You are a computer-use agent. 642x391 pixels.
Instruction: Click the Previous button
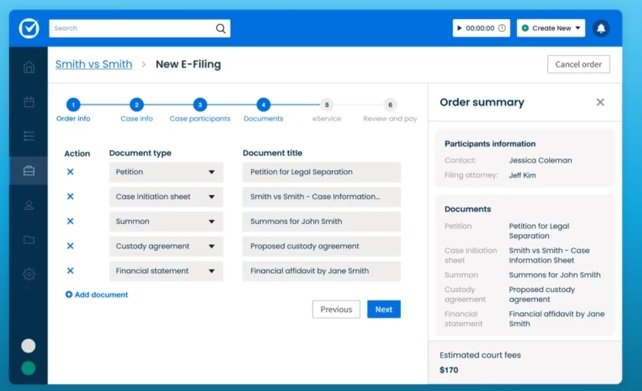pyautogui.click(x=336, y=309)
